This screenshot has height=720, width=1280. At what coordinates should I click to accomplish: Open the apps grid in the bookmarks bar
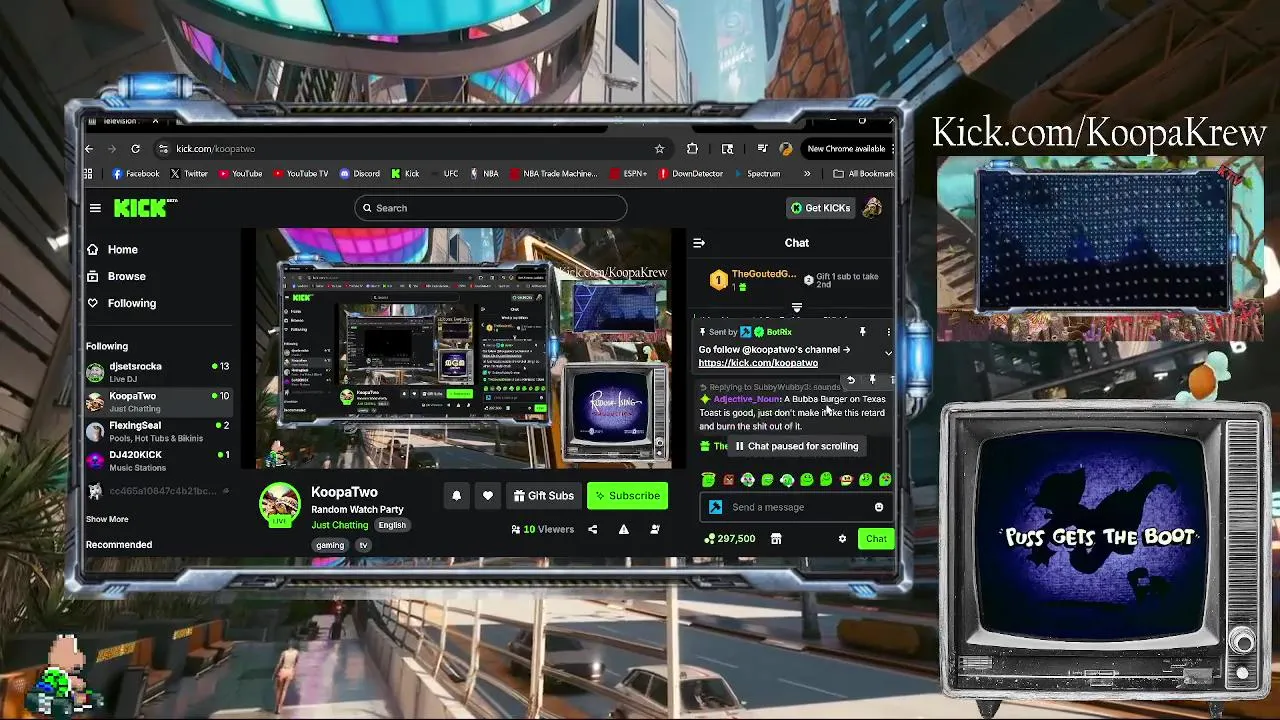point(88,174)
